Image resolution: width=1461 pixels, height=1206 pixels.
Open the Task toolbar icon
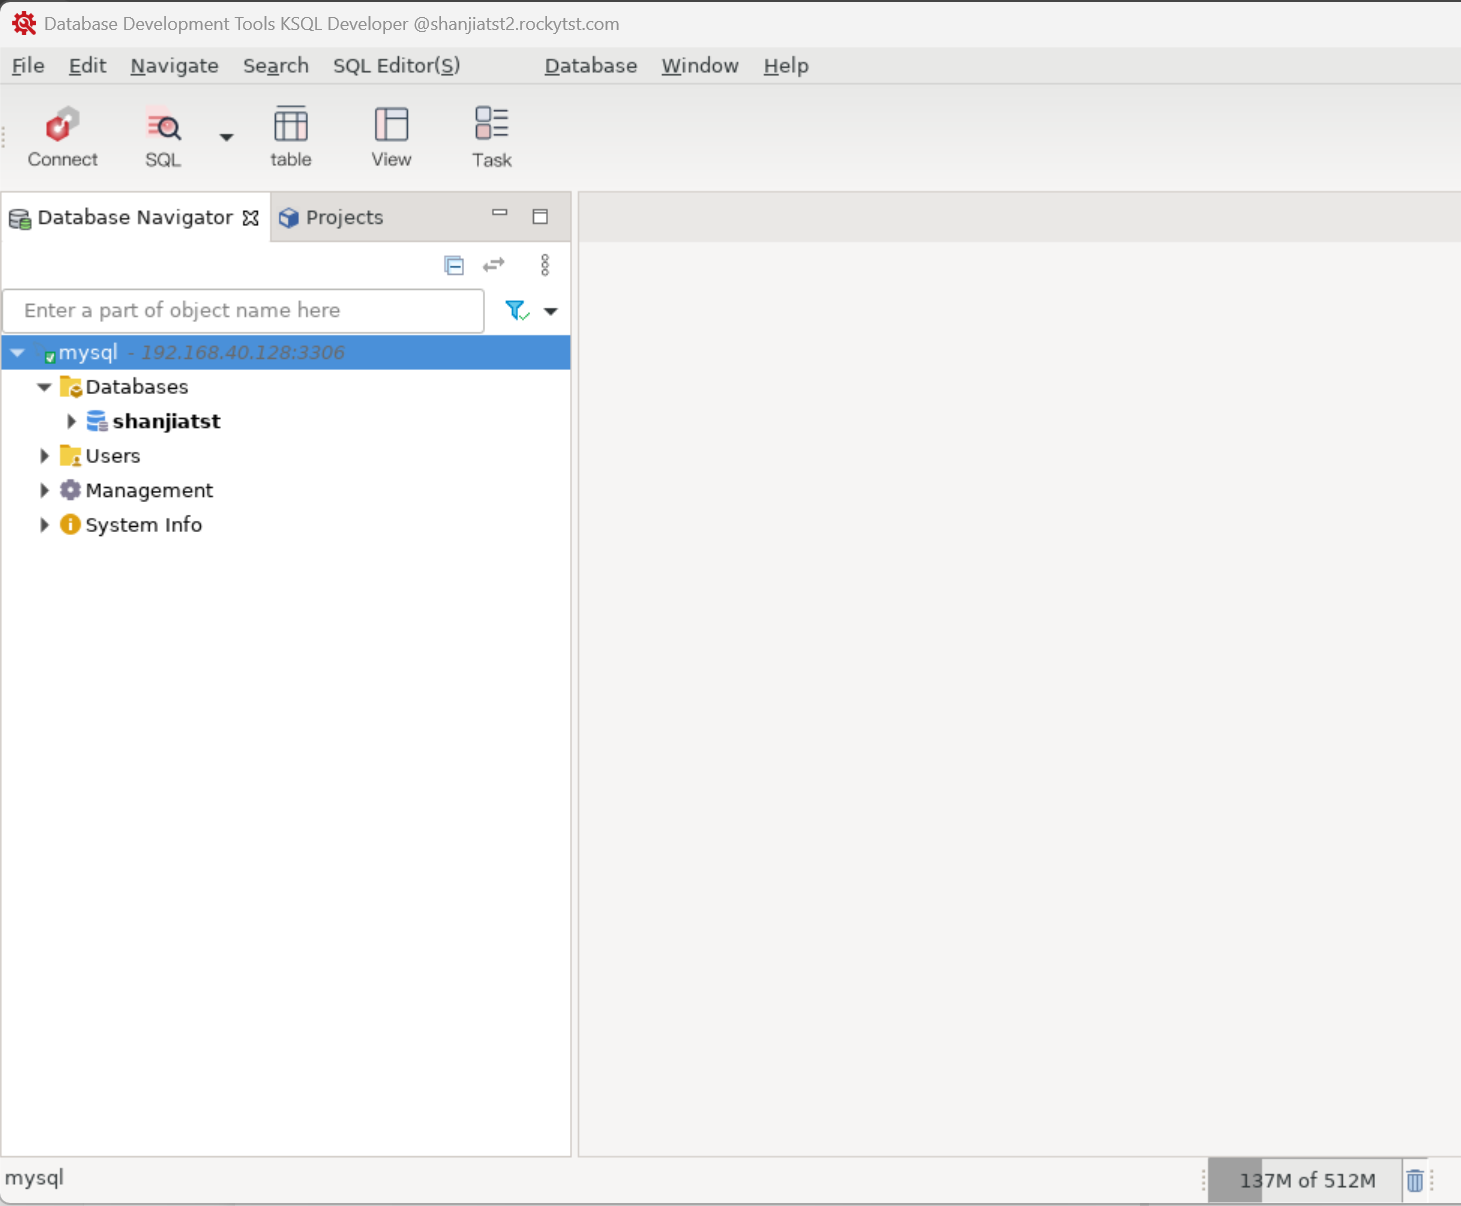[x=491, y=137]
